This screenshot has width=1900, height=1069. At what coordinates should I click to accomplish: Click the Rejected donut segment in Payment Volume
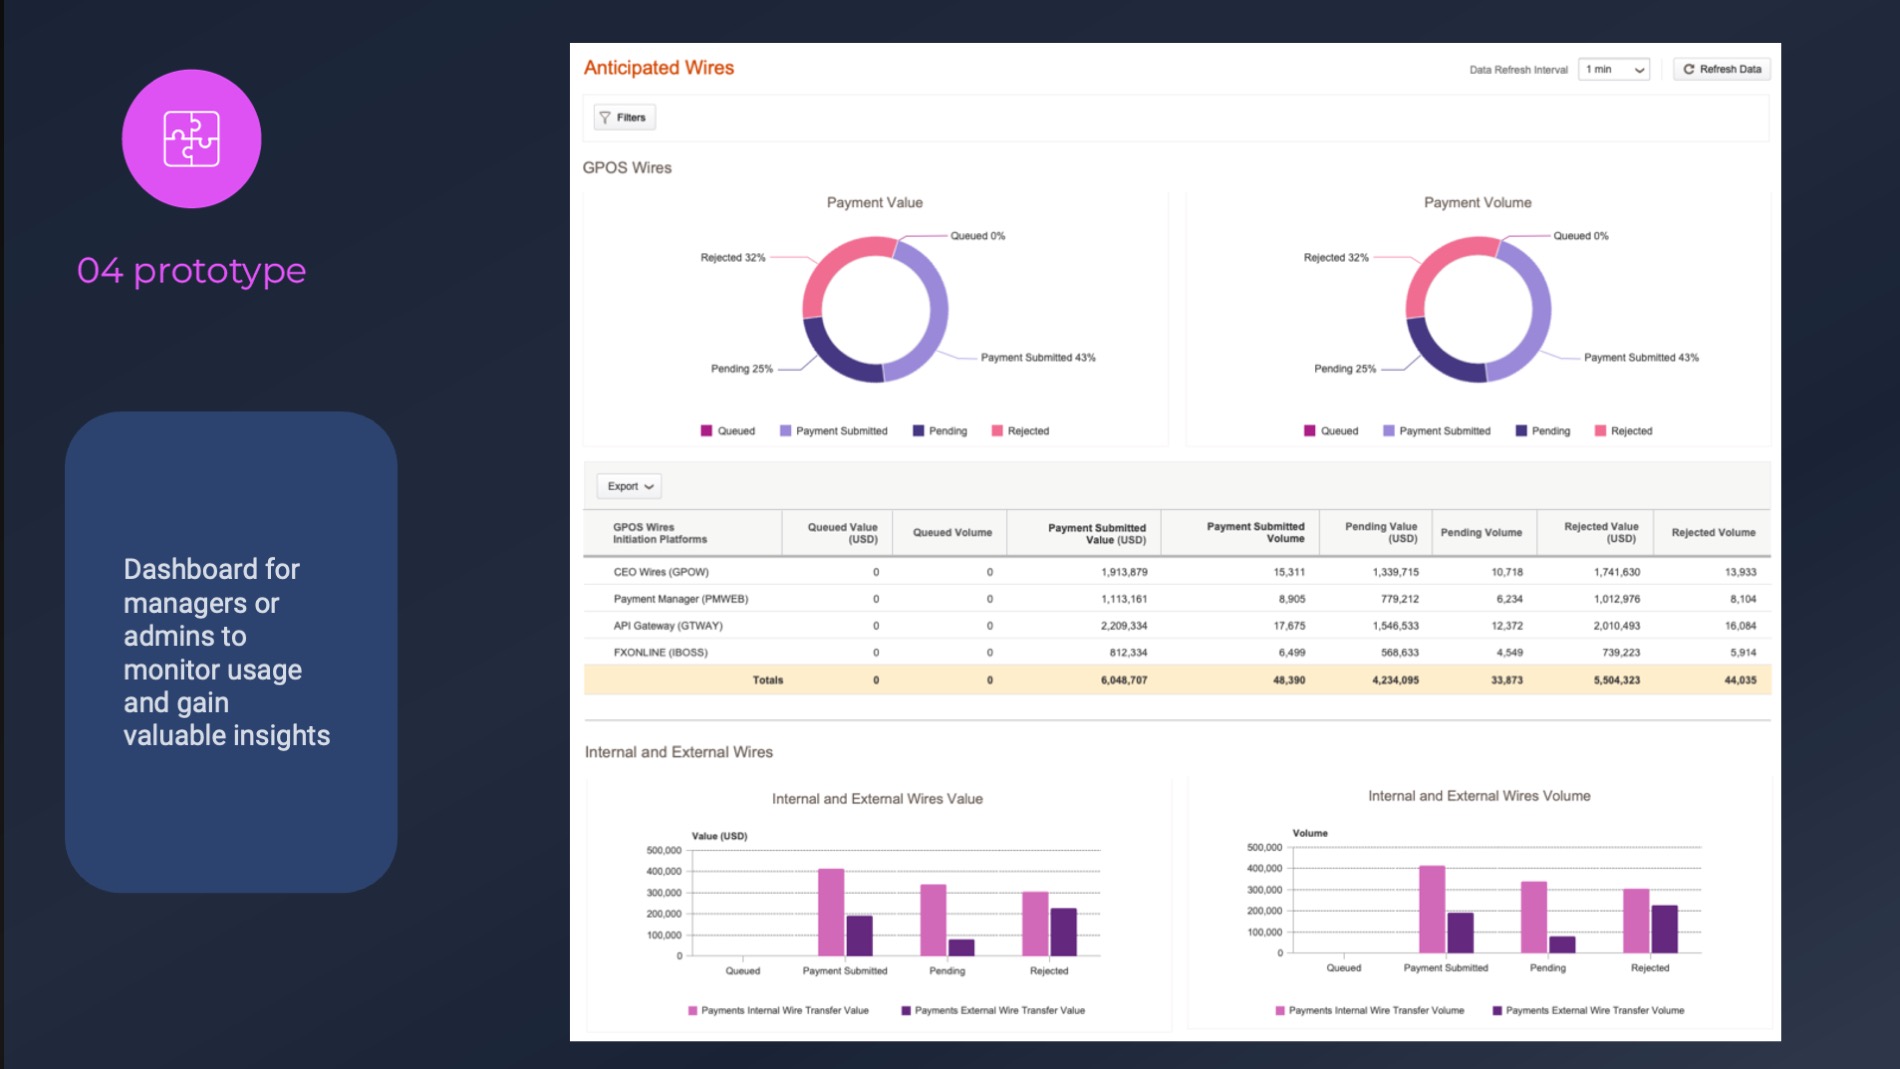pos(1440,258)
